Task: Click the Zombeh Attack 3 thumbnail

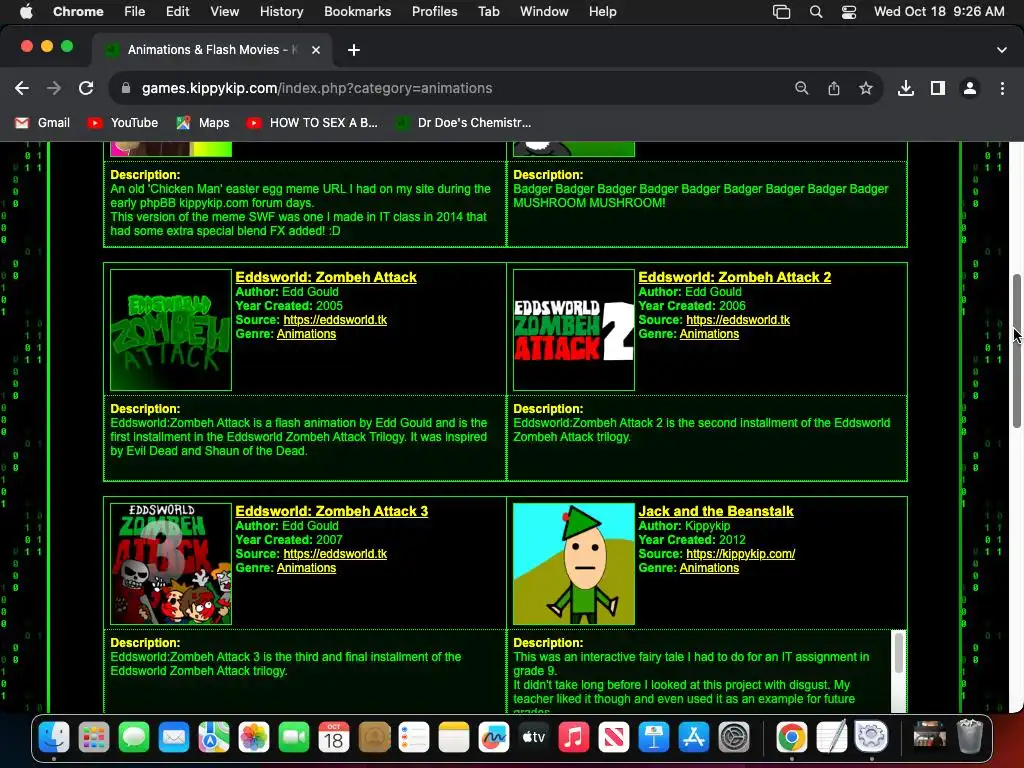Action: click(x=171, y=564)
